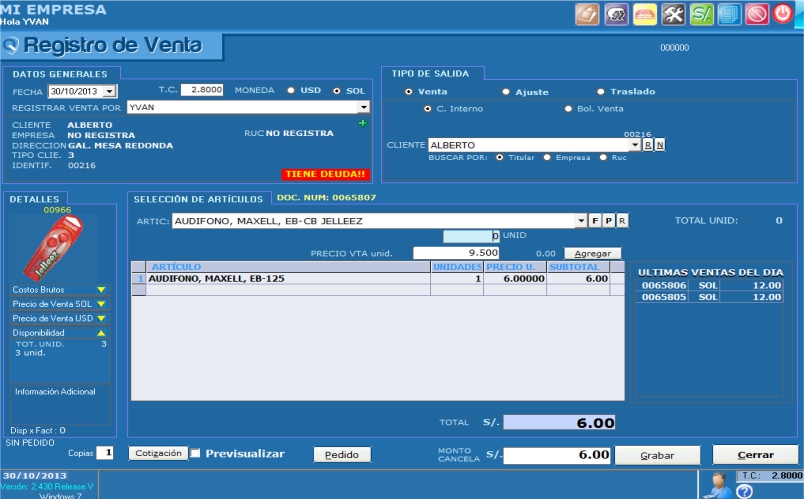Expand the Costos Brutos section

pos(100,289)
